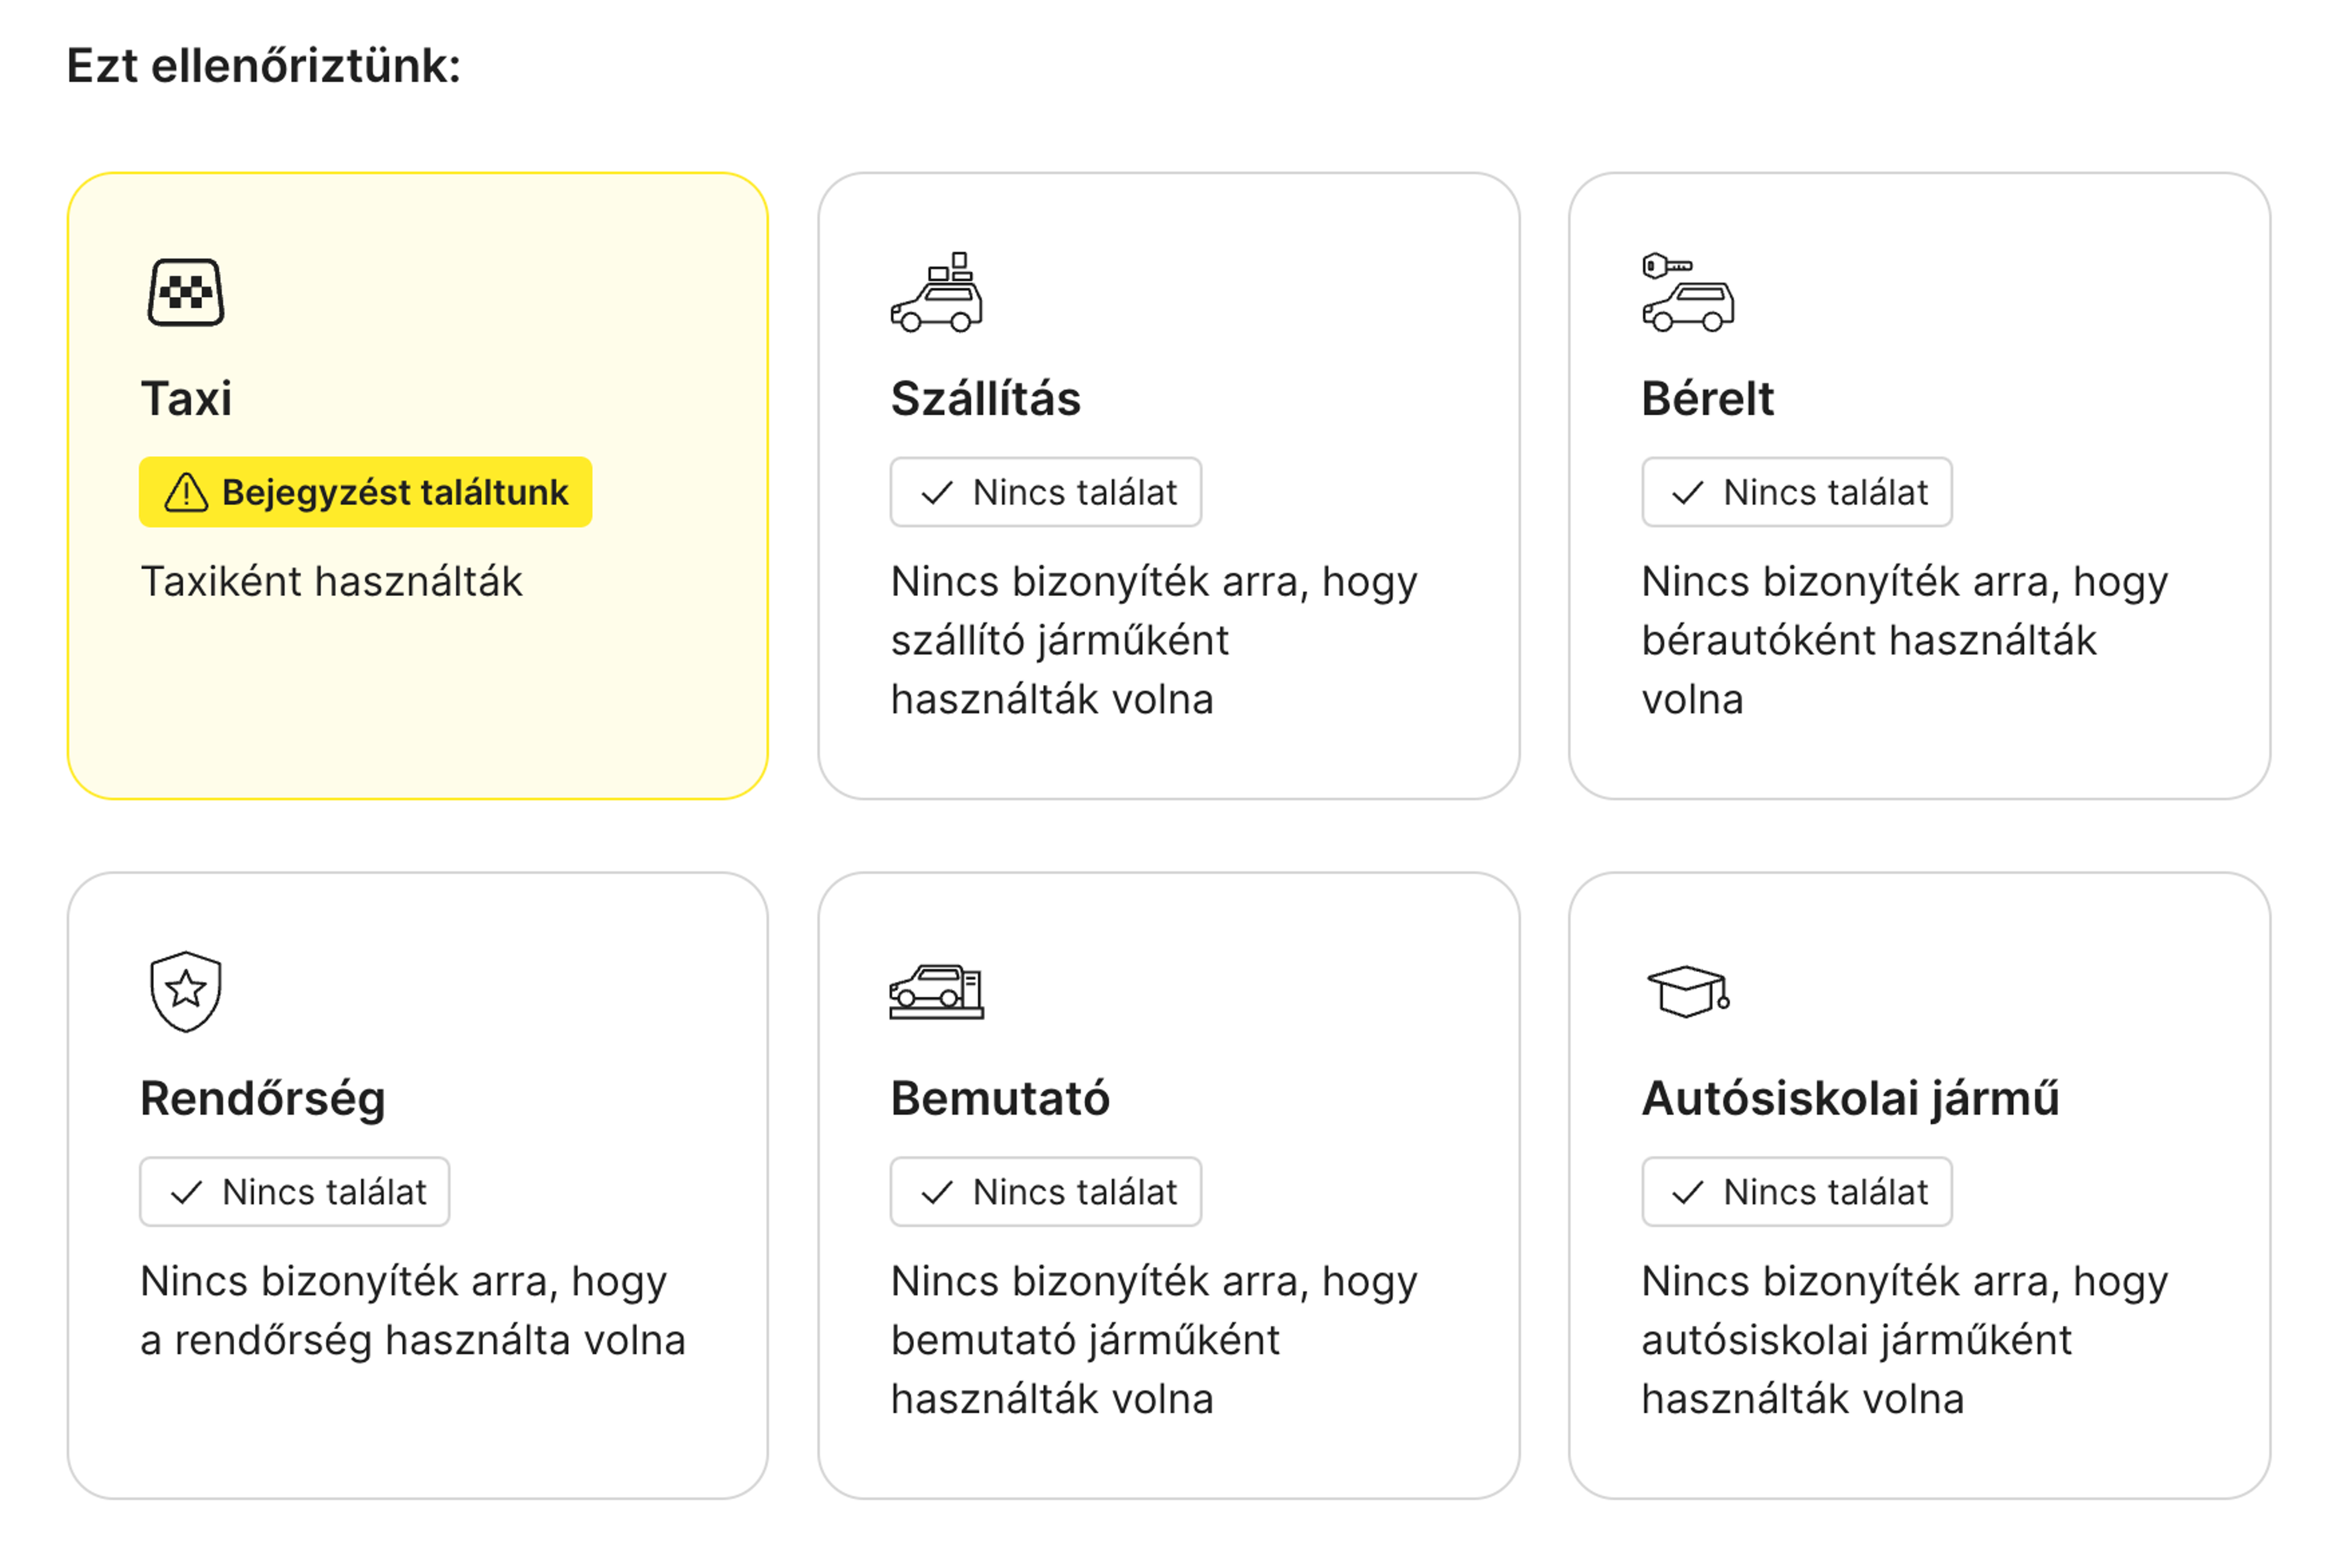This screenshot has width=2336, height=1568.
Task: Click the Rendőrség shield star icon
Action: point(186,991)
